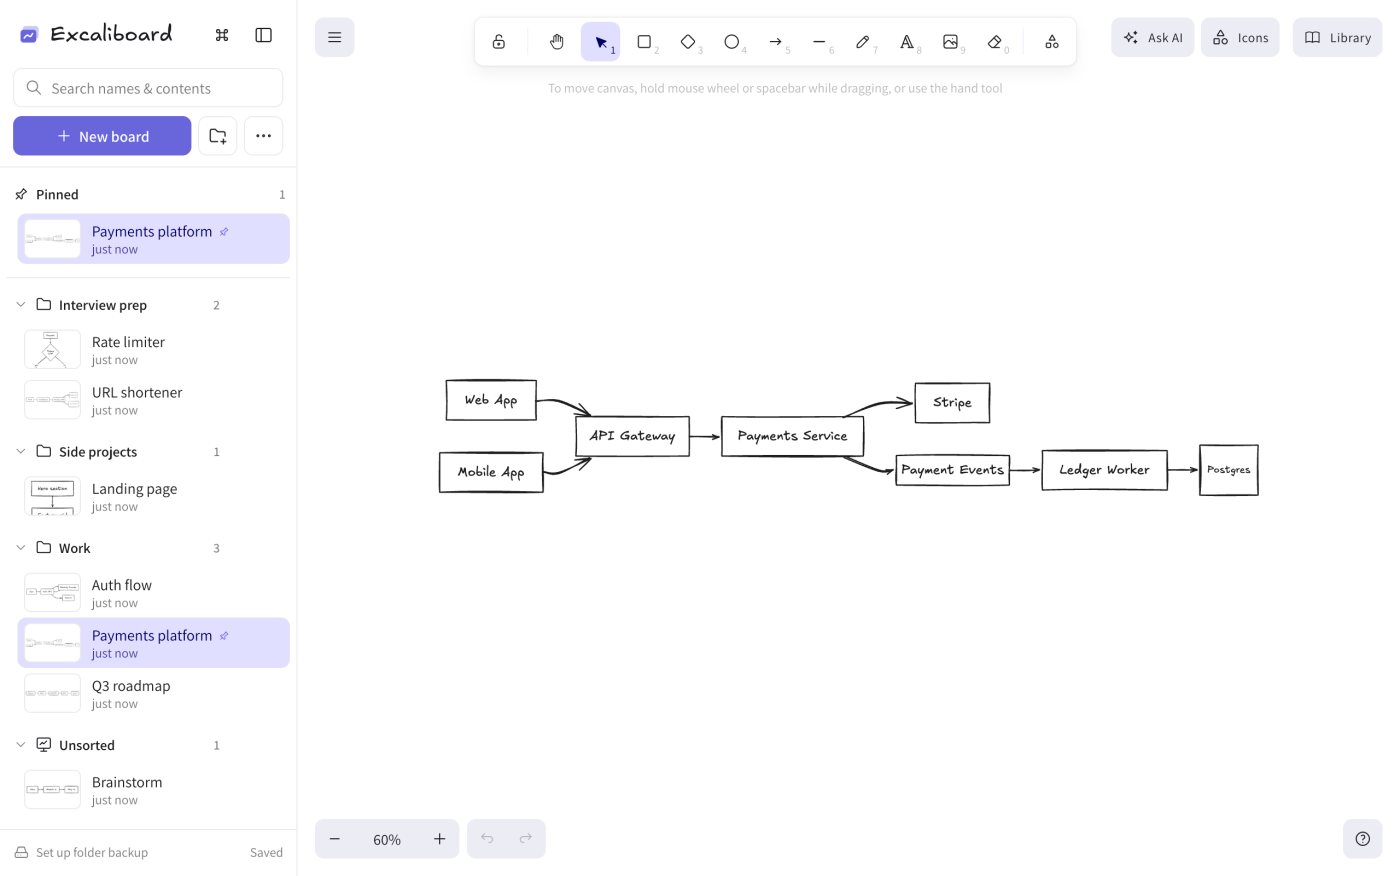Select the Rectangle shape tool
Viewport: 1400px width, 876px height.
645,42
